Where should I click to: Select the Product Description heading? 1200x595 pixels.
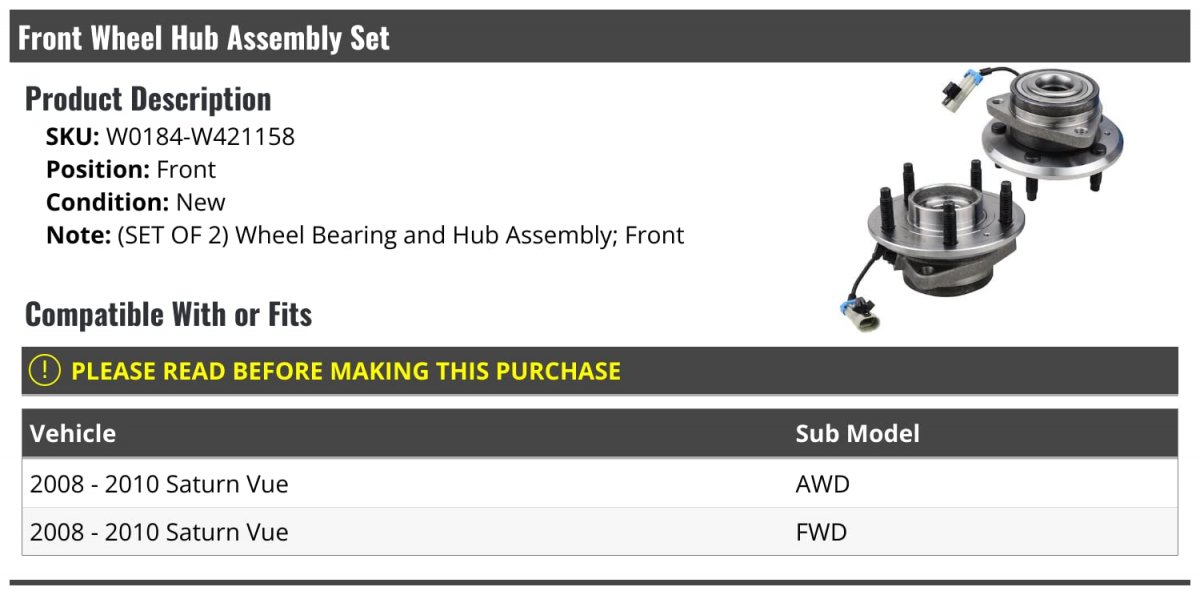[148, 99]
